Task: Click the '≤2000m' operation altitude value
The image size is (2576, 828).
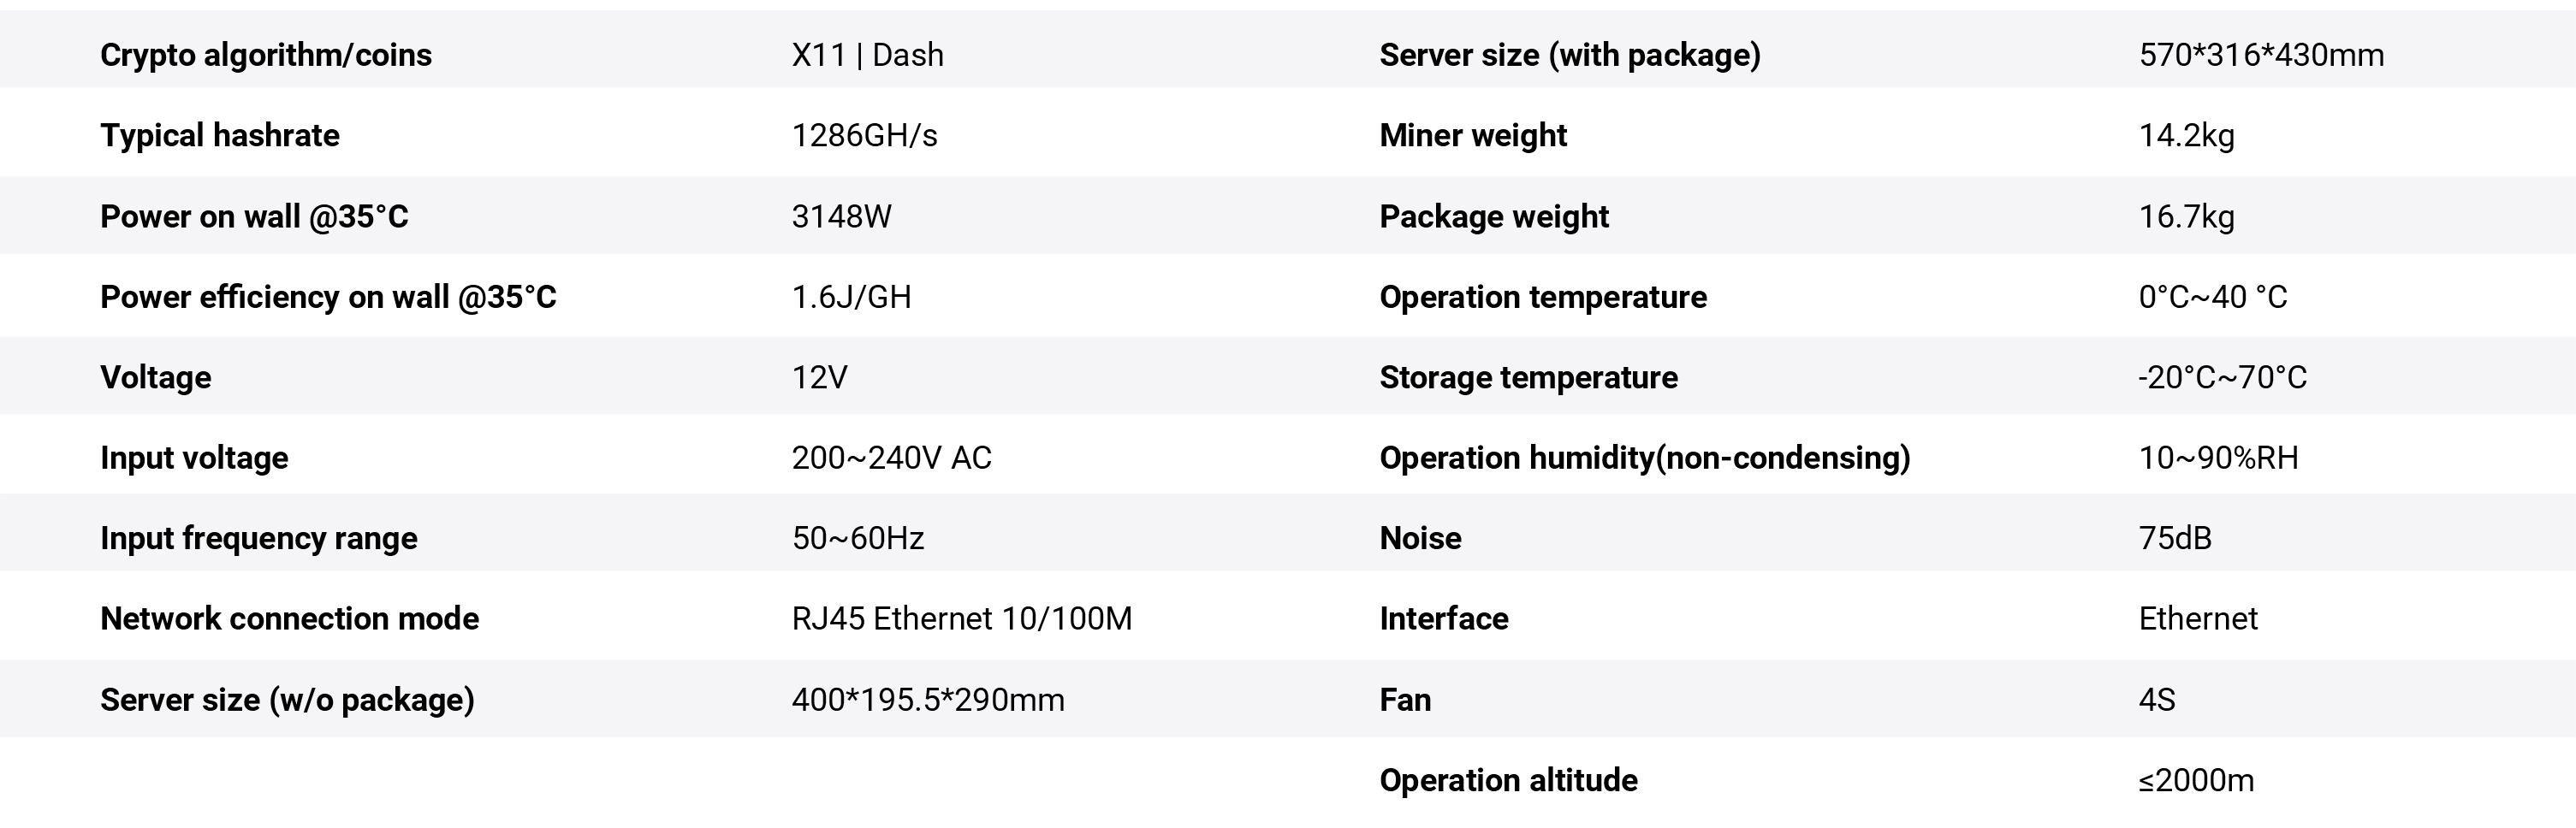Action: (2196, 780)
